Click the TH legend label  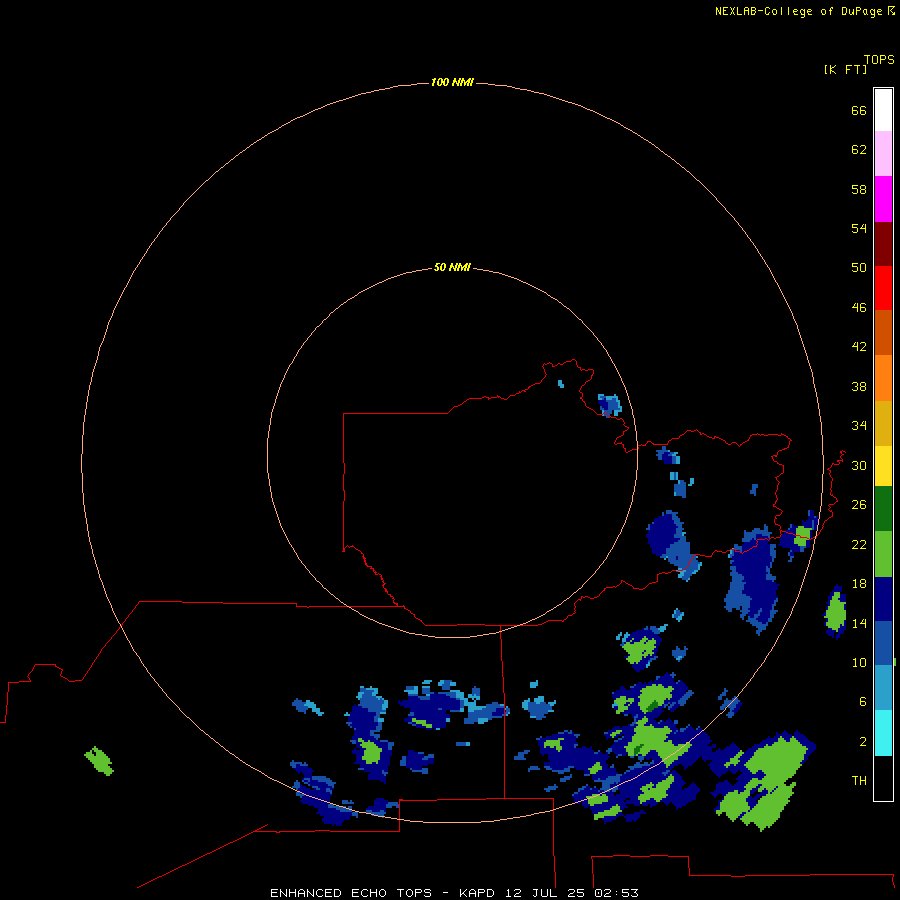pyautogui.click(x=859, y=781)
